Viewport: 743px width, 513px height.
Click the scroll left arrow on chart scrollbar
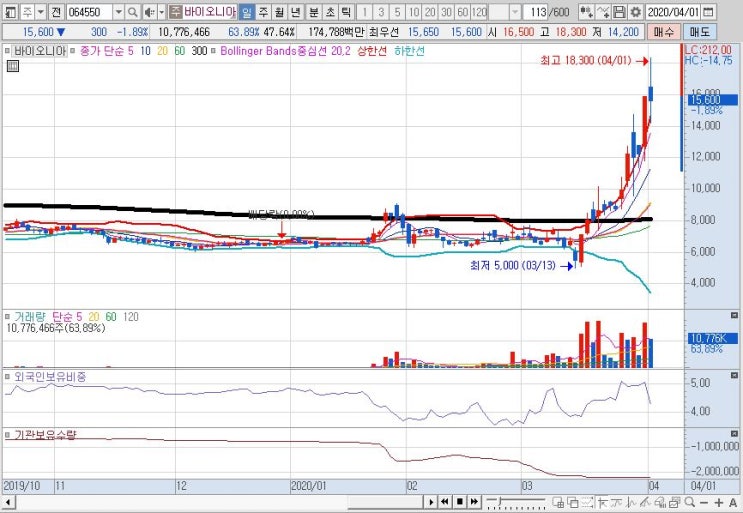8,502
